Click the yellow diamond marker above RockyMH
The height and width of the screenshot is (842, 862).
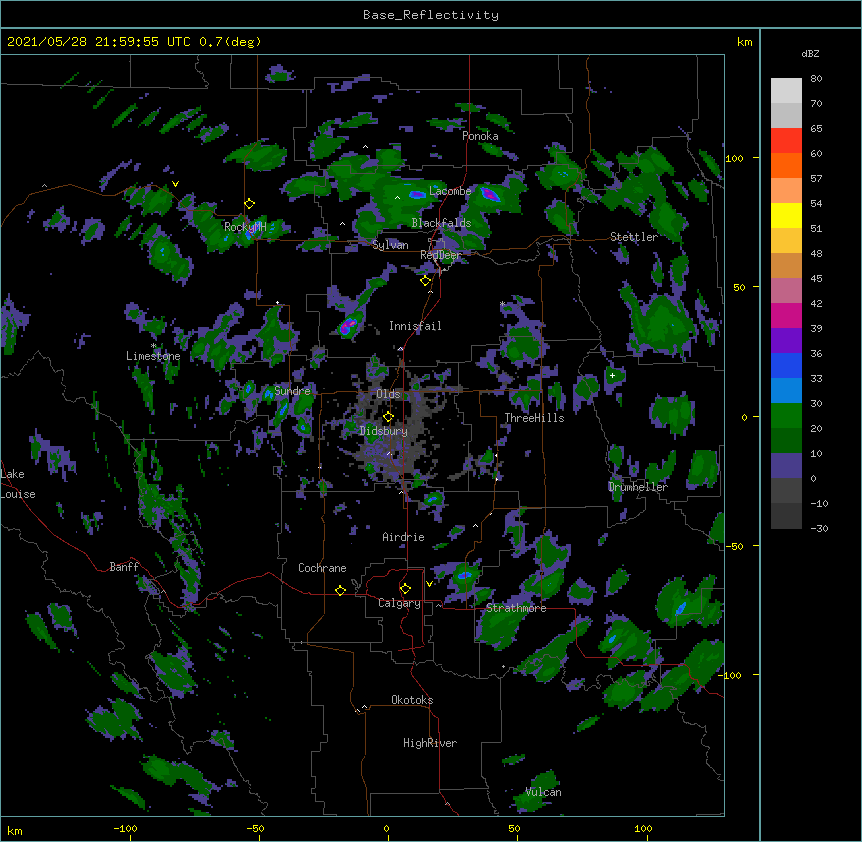click(x=249, y=204)
